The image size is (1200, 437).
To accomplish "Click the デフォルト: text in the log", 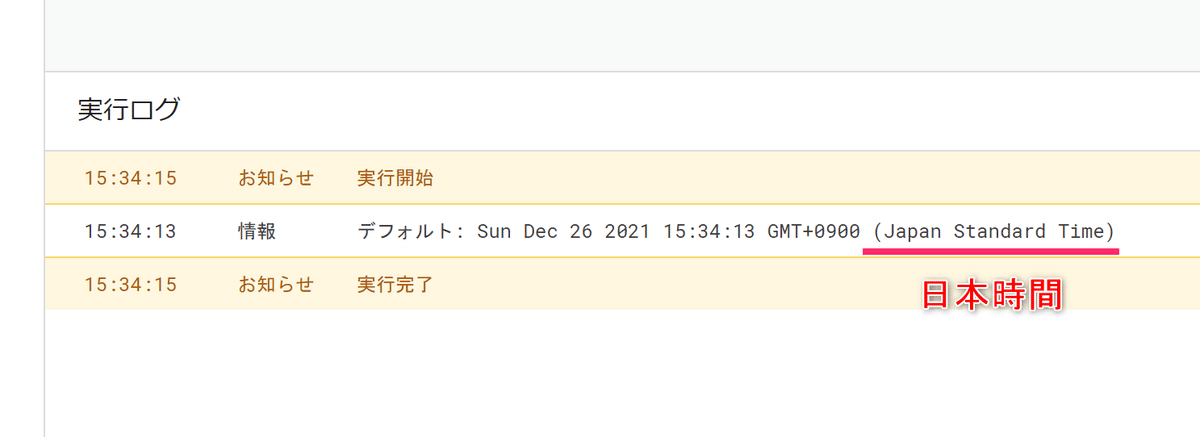I will (x=411, y=232).
